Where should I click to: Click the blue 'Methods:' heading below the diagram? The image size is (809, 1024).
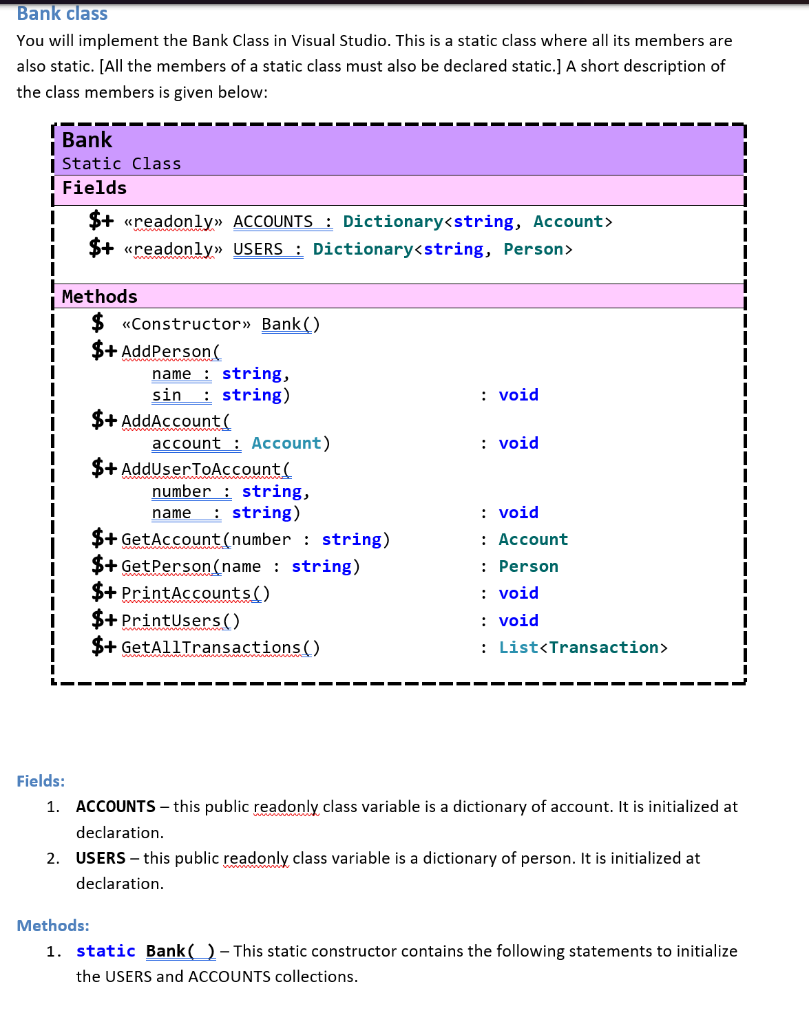point(53,925)
